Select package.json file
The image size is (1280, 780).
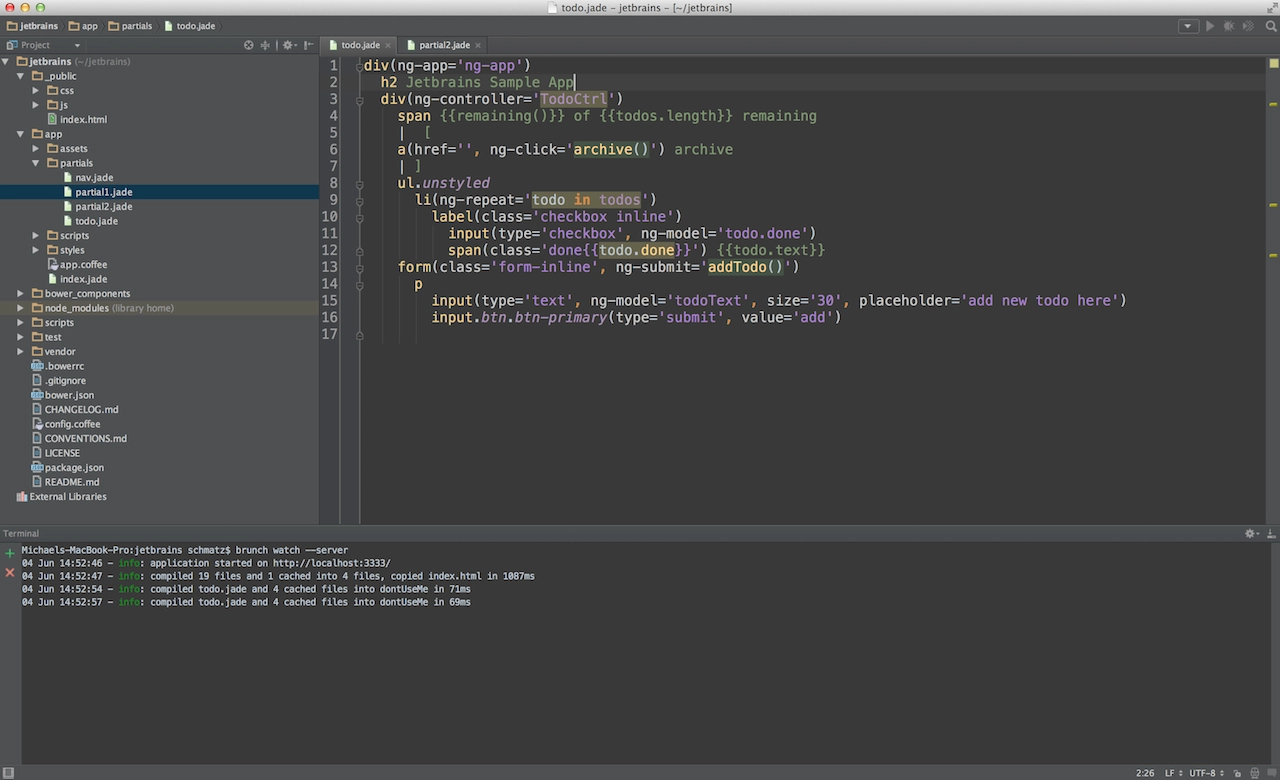pyautogui.click(x=67, y=468)
